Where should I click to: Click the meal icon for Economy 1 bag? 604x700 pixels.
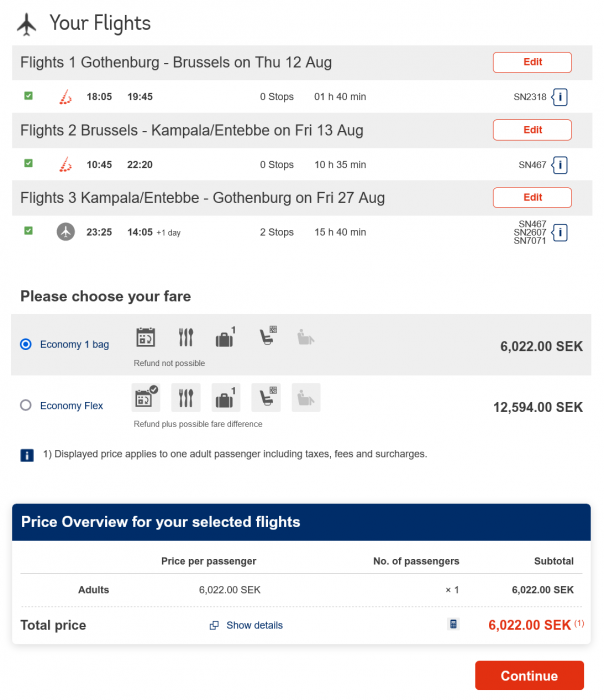[x=186, y=338]
